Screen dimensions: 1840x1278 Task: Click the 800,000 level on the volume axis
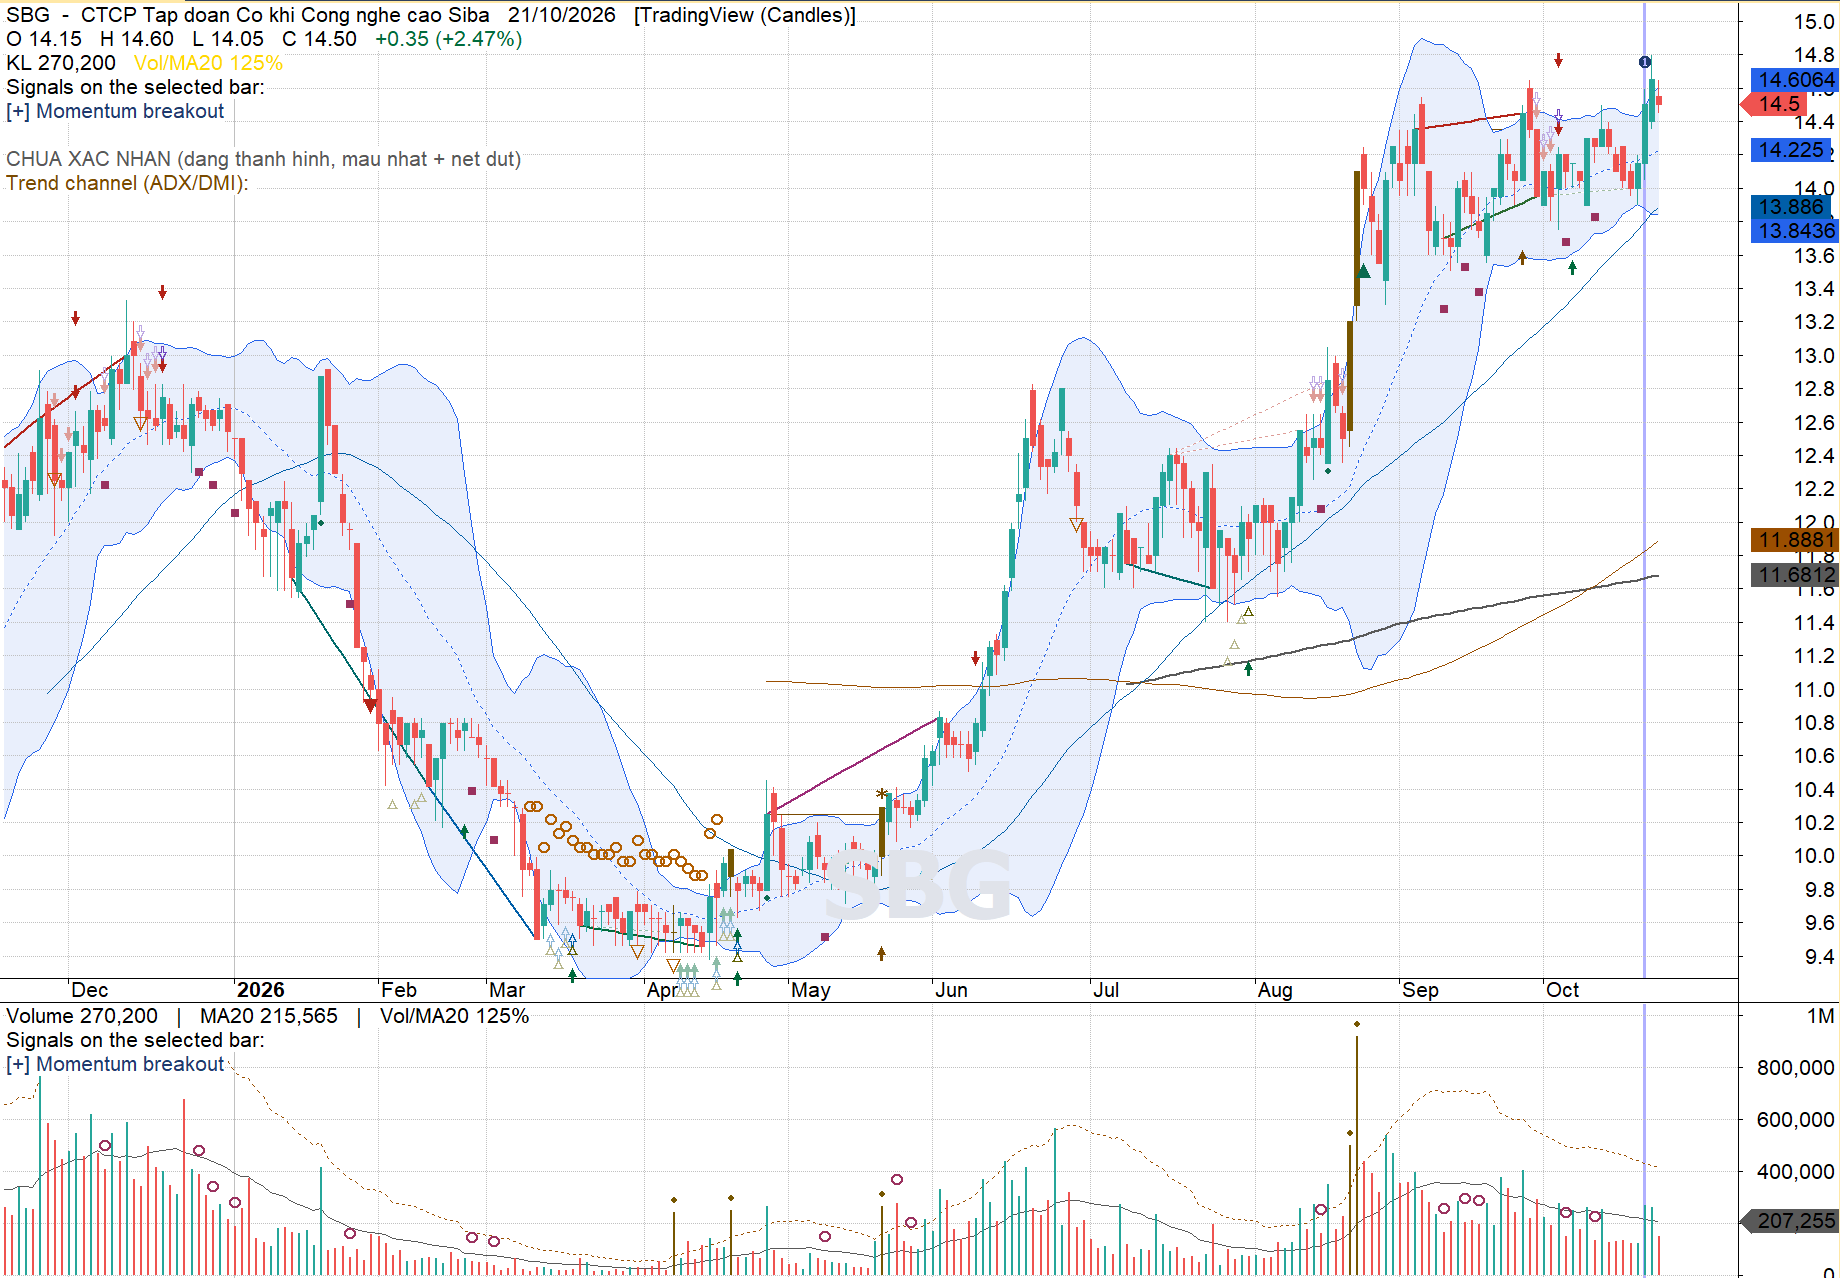(1795, 1068)
